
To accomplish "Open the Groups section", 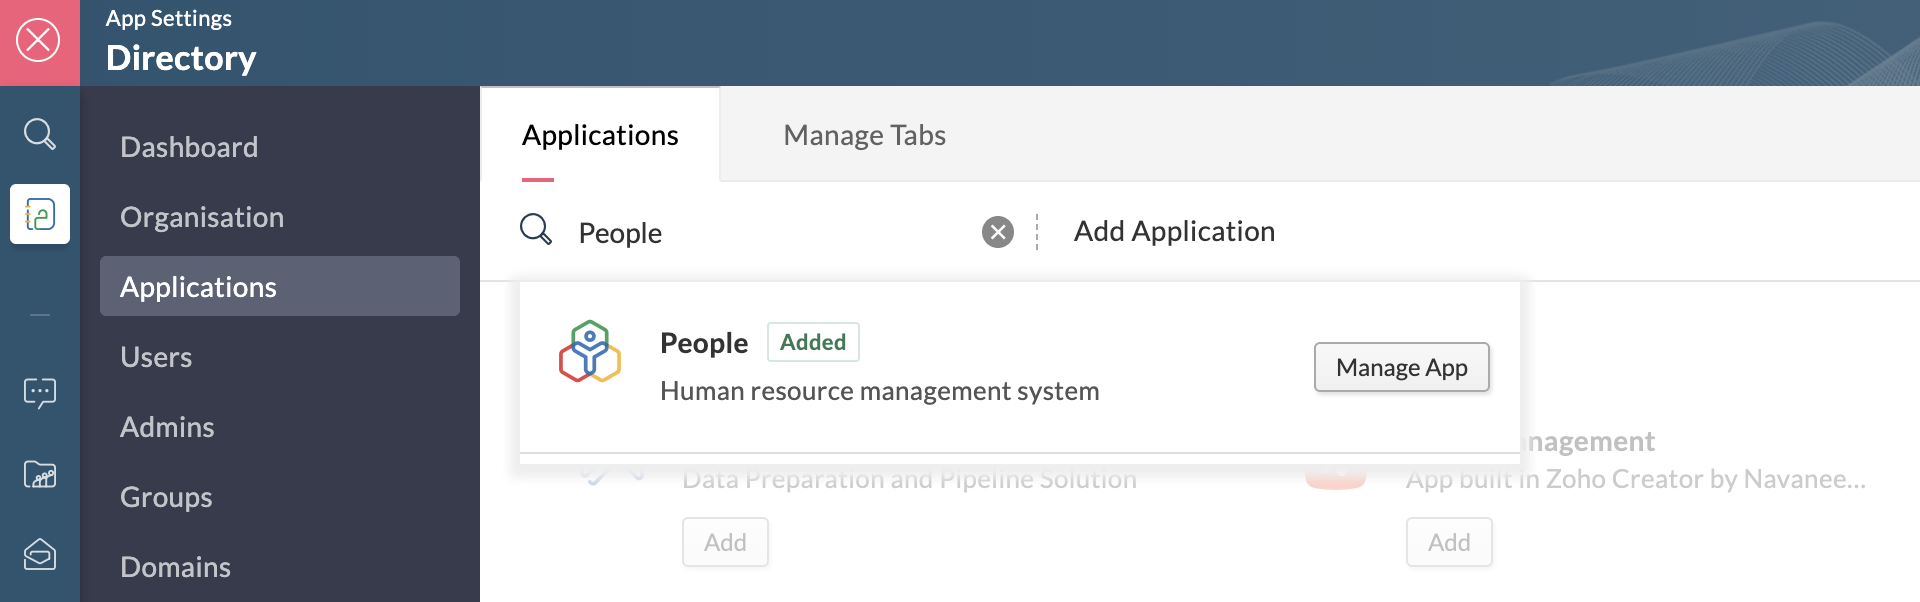I will click(x=166, y=497).
